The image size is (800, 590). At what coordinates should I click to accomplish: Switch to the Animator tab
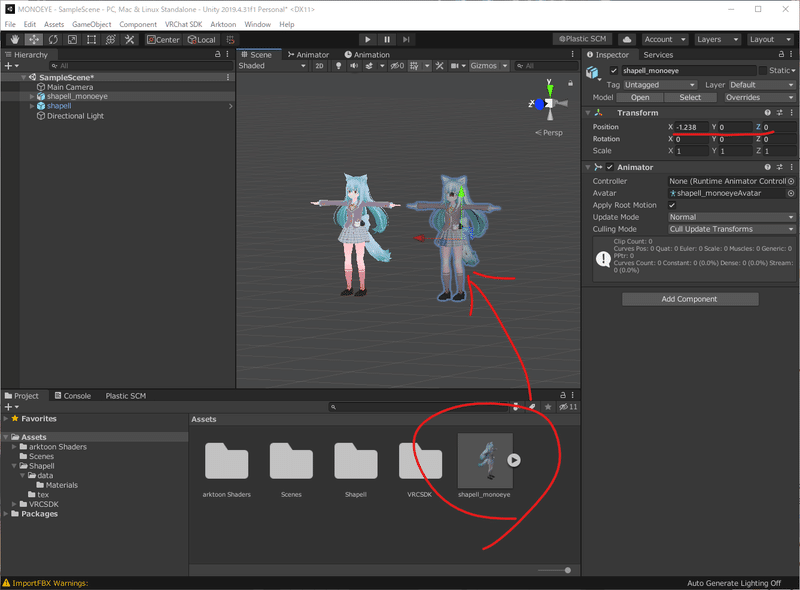308,55
